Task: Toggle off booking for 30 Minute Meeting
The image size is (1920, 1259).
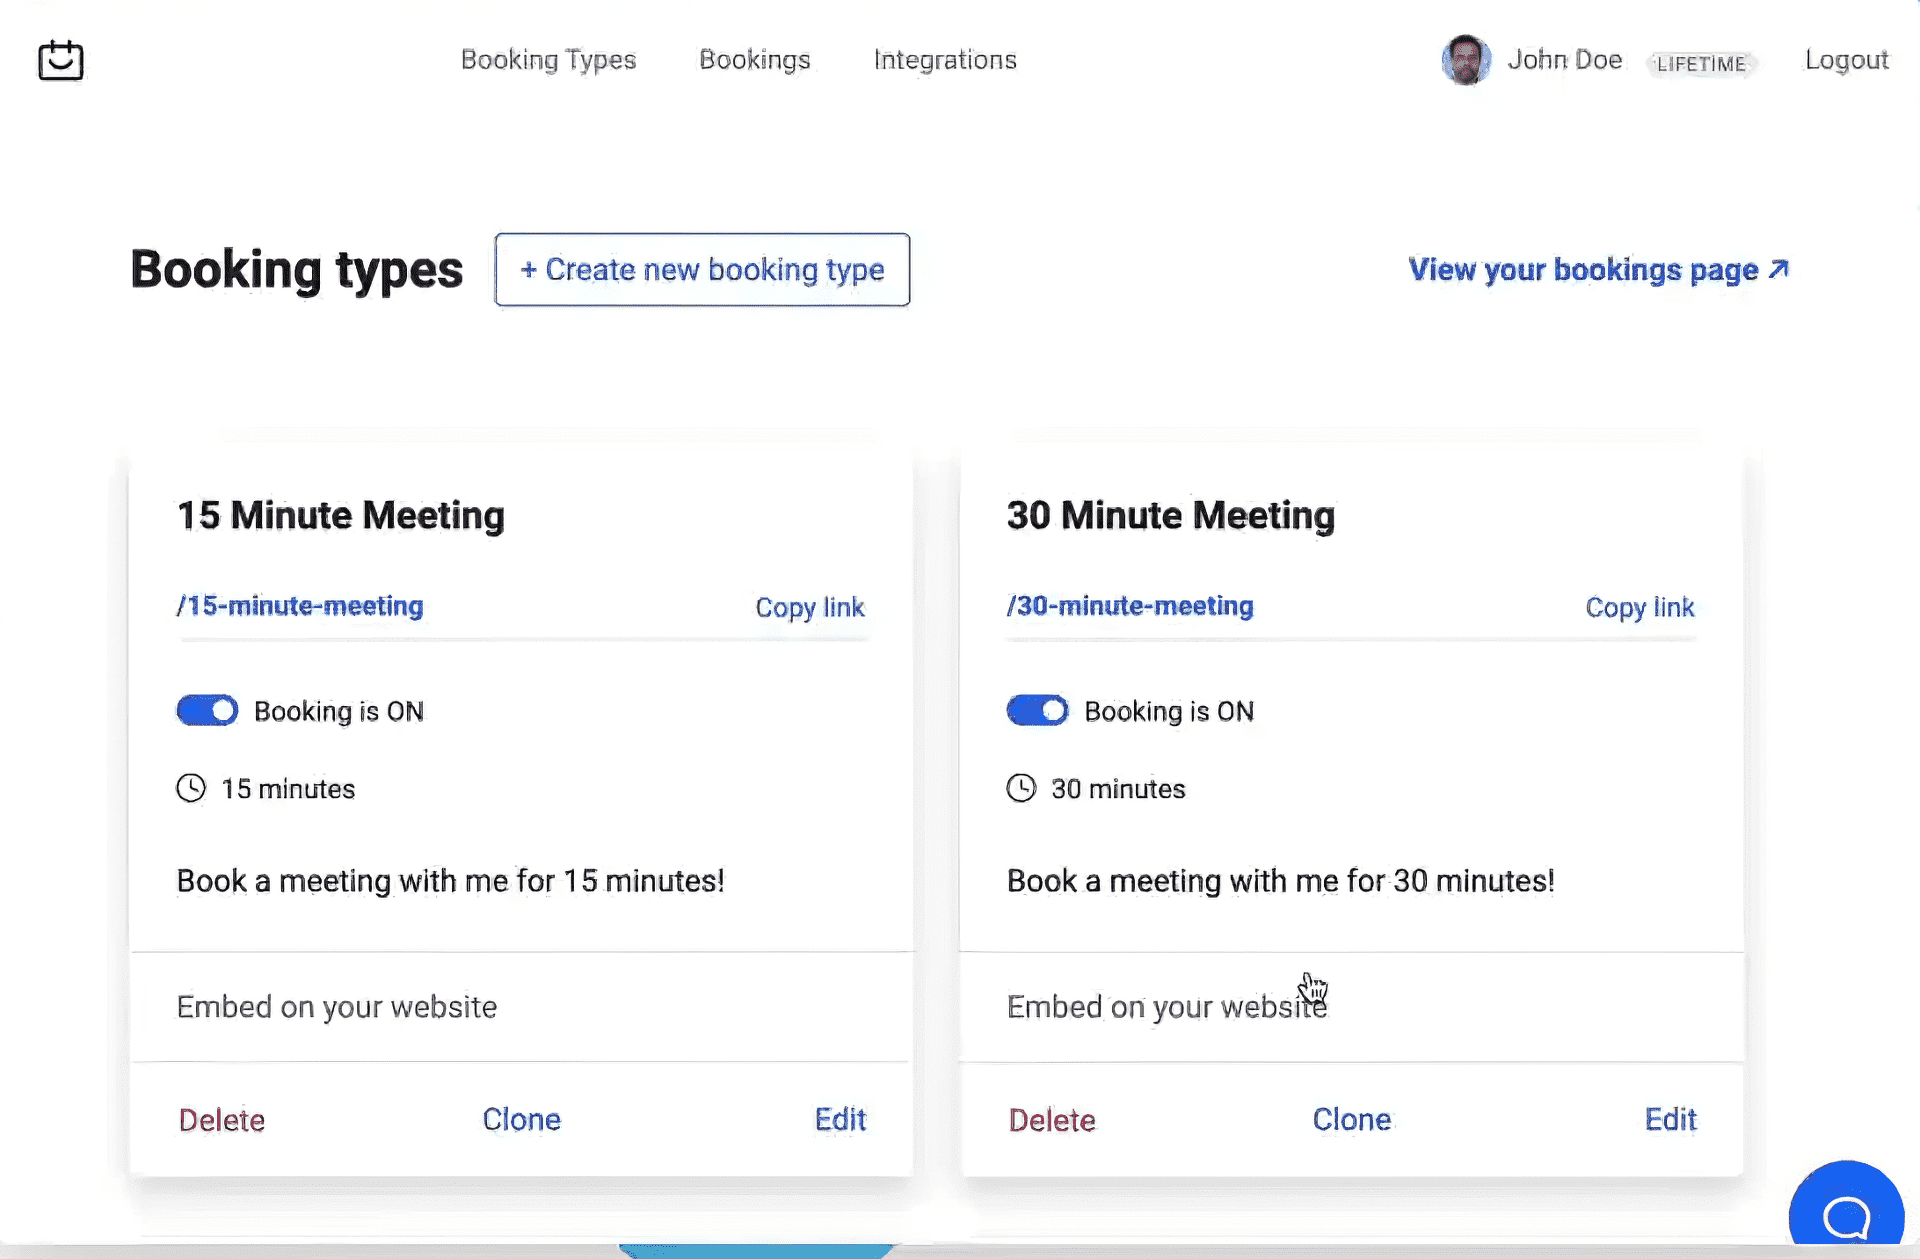Action: pos(1037,710)
